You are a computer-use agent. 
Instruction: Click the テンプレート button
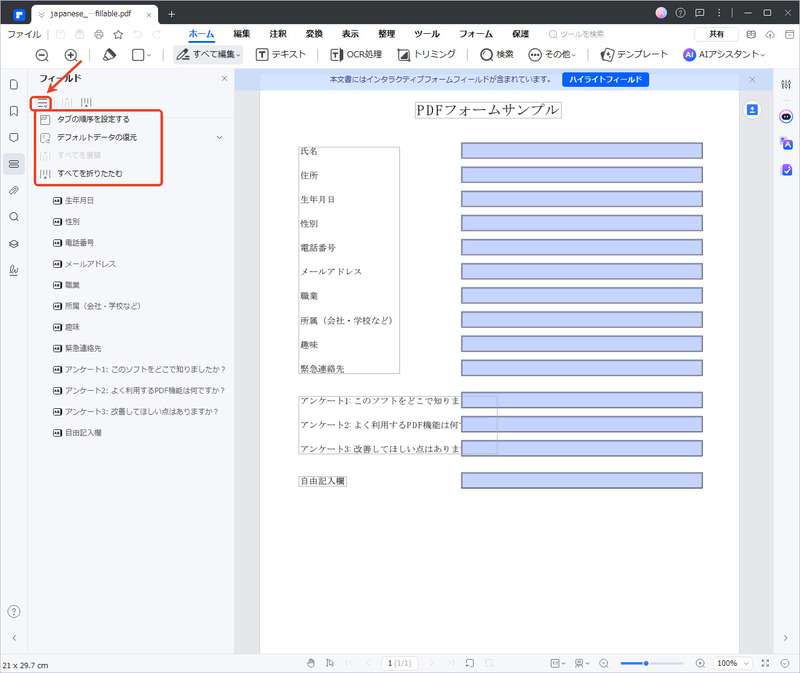pos(634,55)
